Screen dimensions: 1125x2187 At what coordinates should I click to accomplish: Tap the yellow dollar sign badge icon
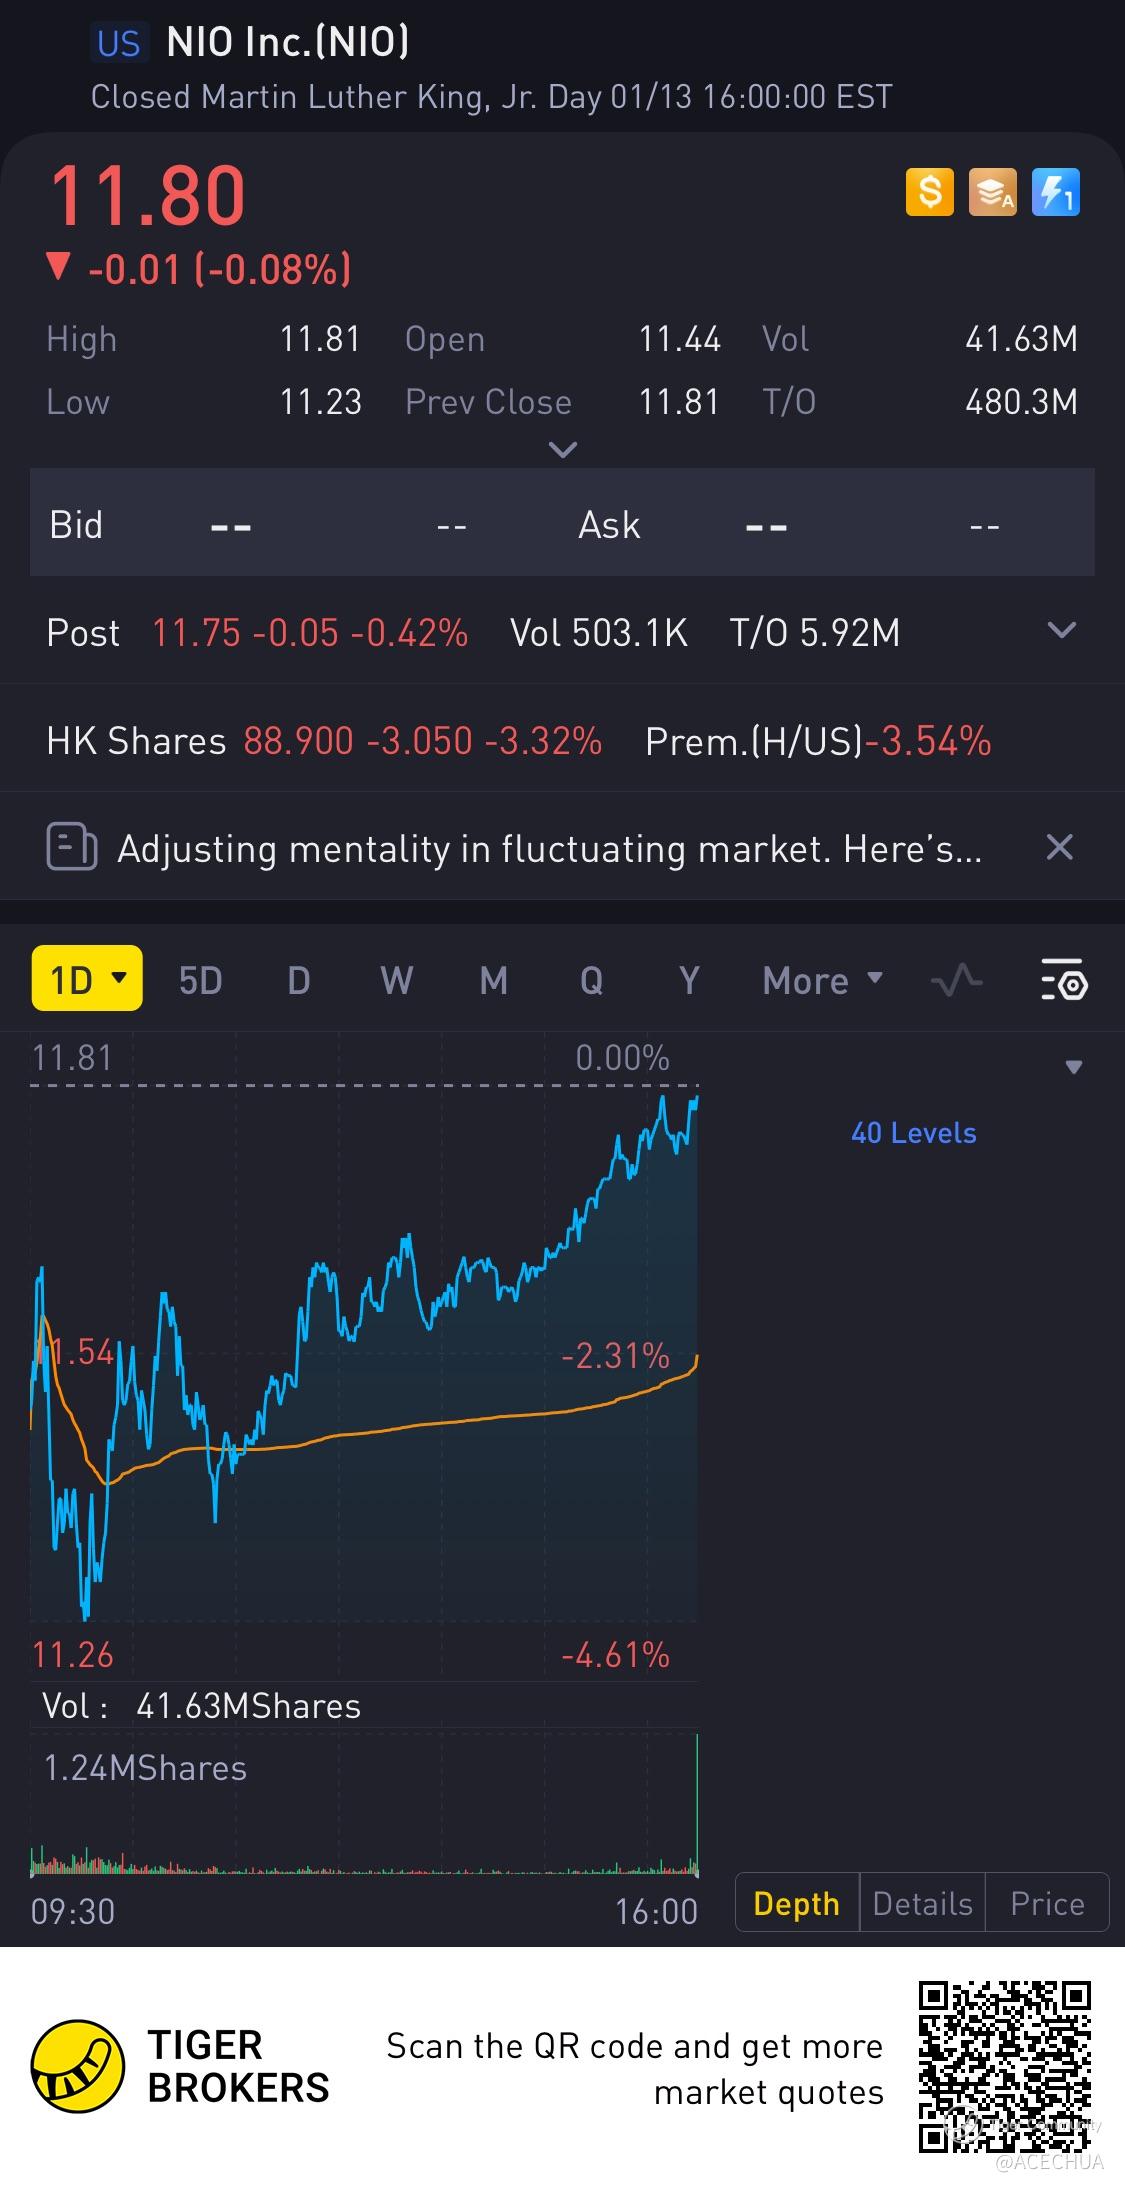[x=929, y=192]
